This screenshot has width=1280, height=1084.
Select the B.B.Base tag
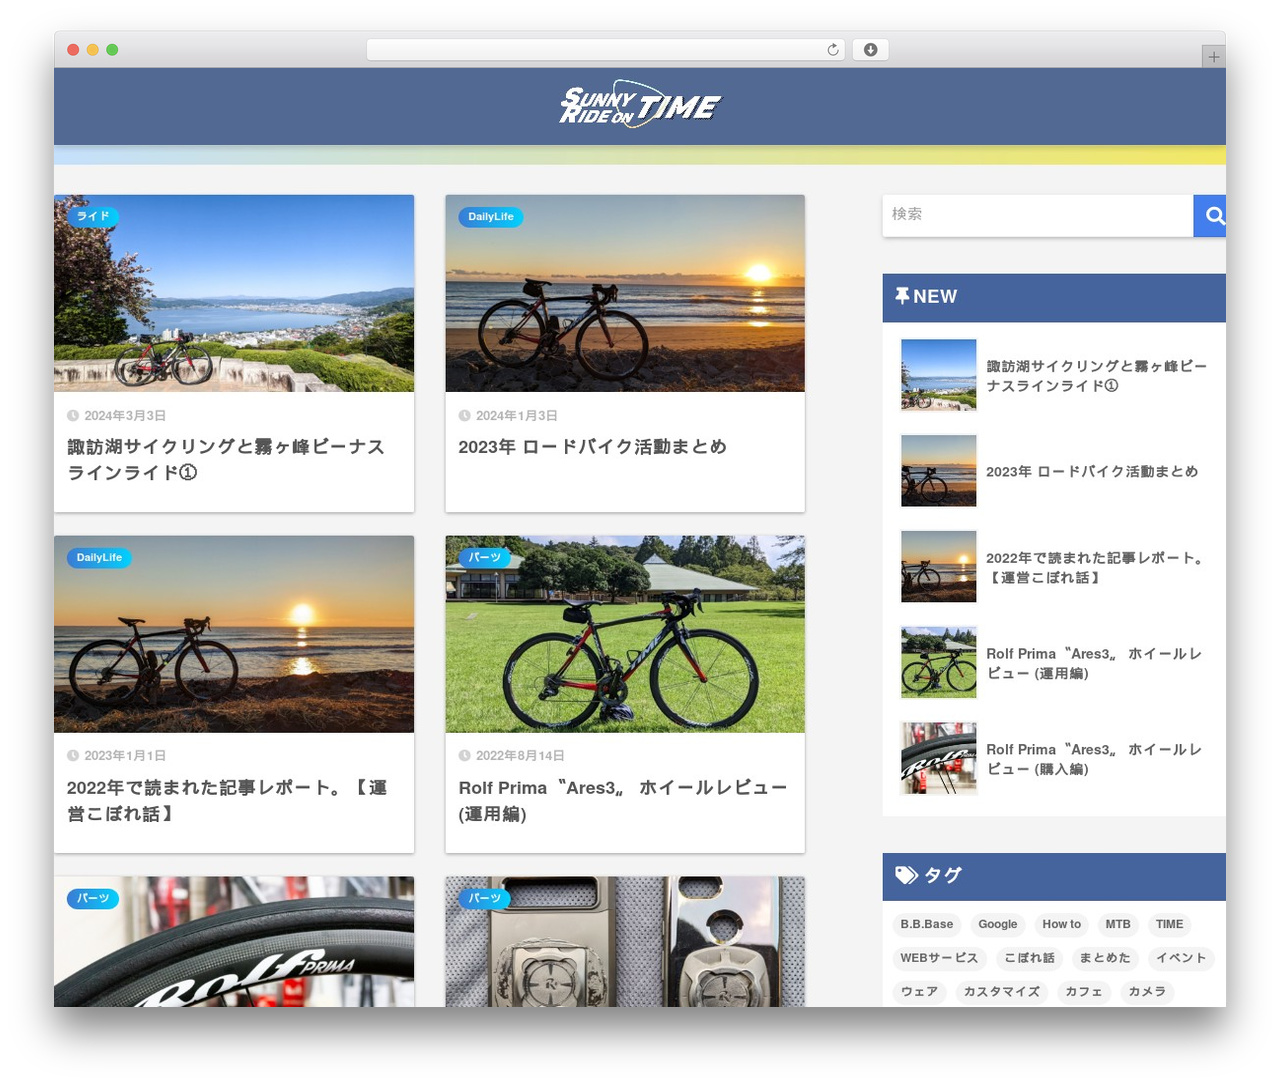click(926, 925)
